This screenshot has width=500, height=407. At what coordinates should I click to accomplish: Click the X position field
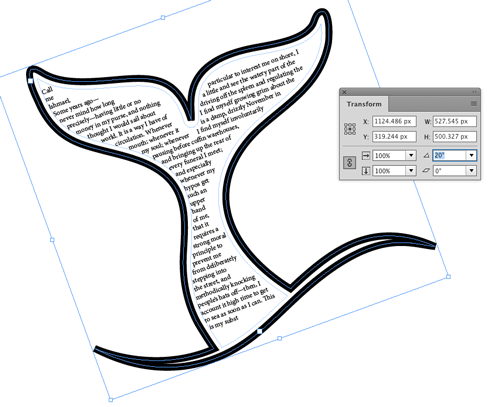click(394, 121)
